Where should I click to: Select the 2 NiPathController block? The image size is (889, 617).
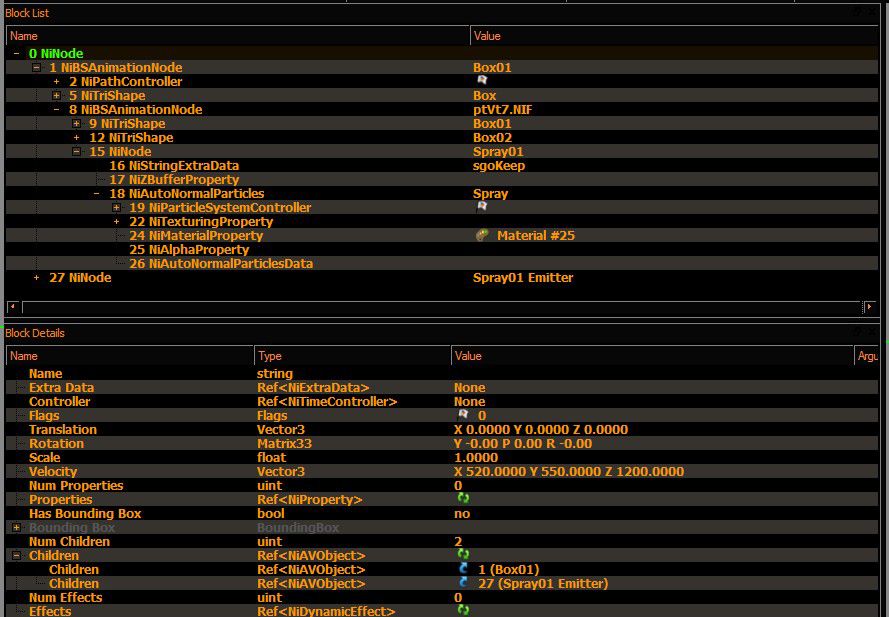(125, 82)
